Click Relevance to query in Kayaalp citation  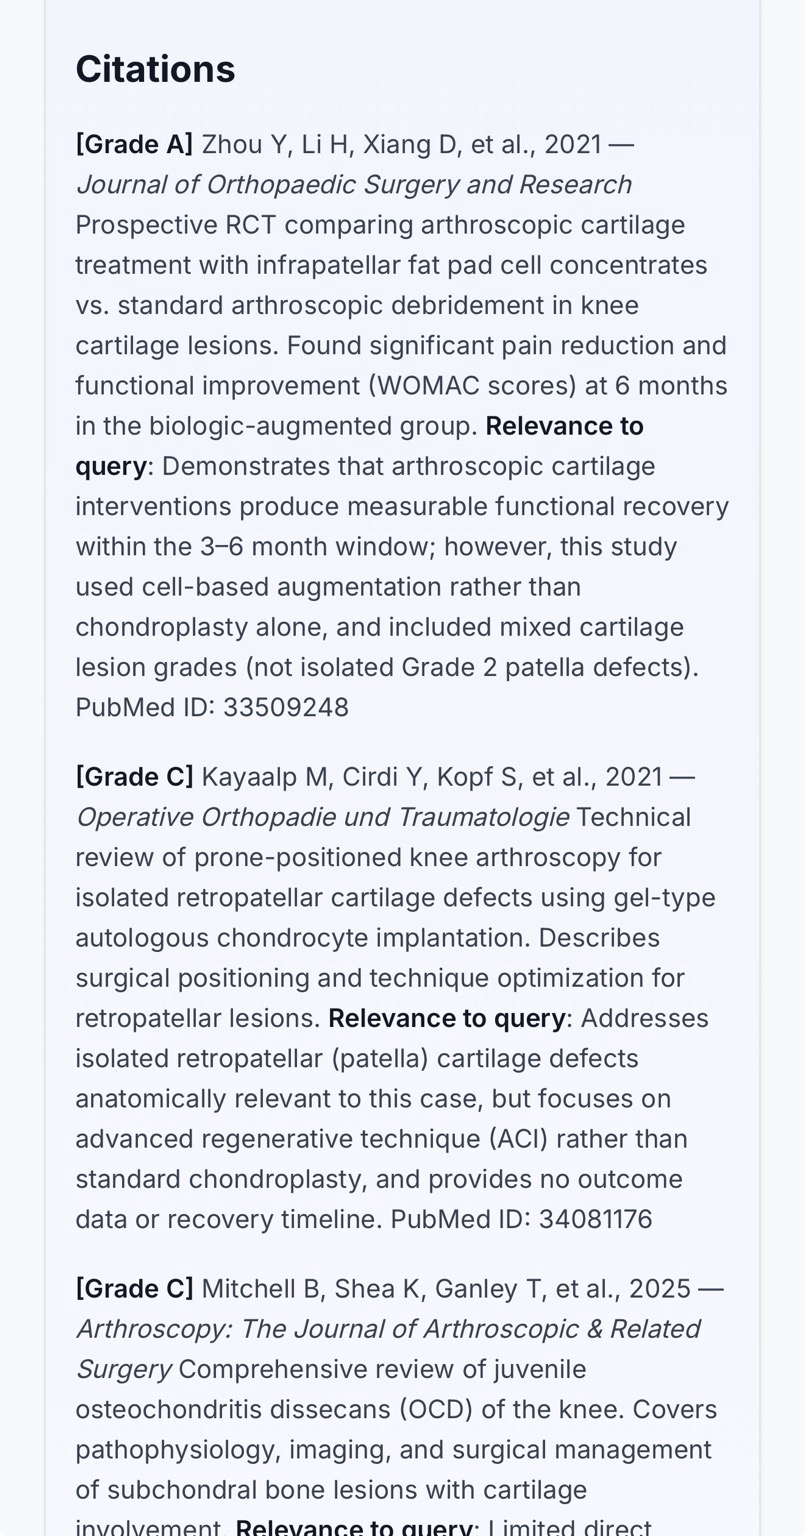point(446,1018)
